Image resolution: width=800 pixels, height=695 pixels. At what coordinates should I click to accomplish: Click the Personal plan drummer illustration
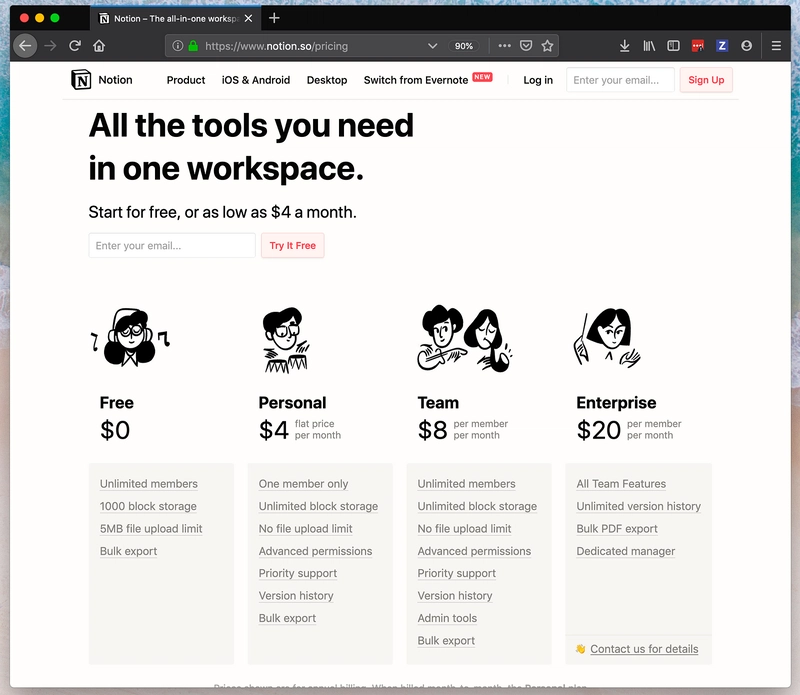[286, 340]
